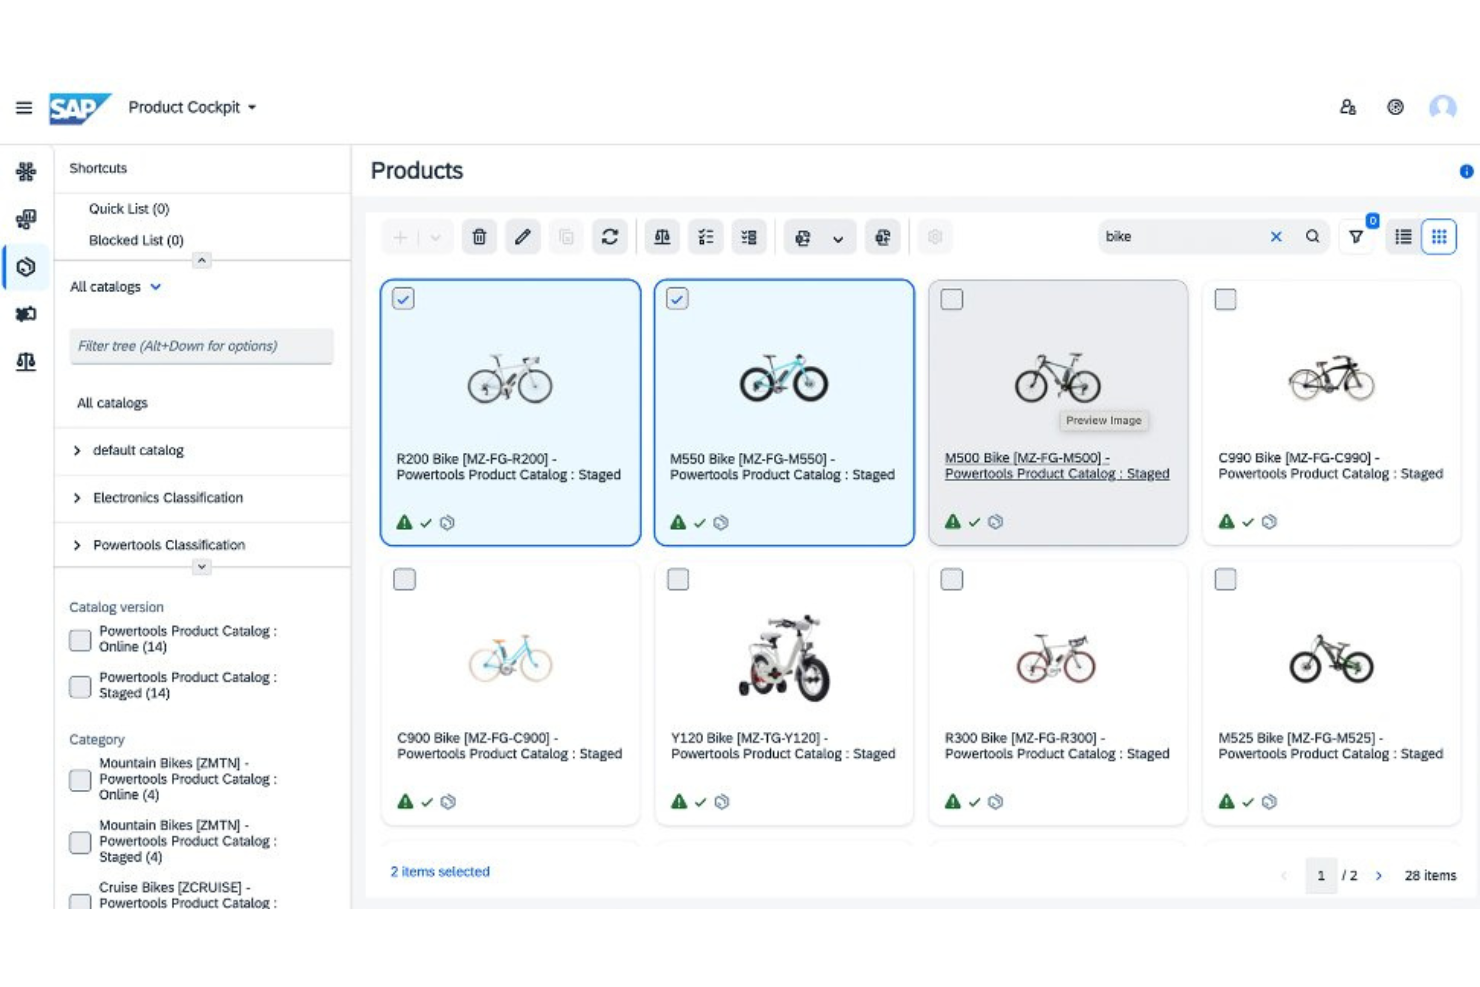Image resolution: width=1480 pixels, height=987 pixels.
Task: Check Mountain Bikes Online (4) category
Action: click(x=80, y=780)
